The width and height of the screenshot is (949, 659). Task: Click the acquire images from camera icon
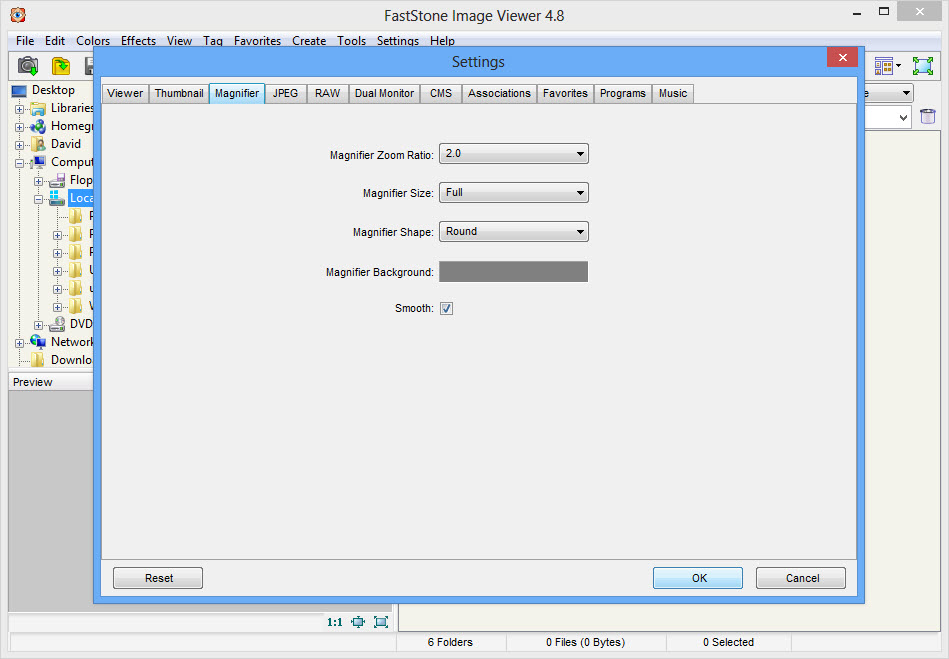tap(28, 65)
